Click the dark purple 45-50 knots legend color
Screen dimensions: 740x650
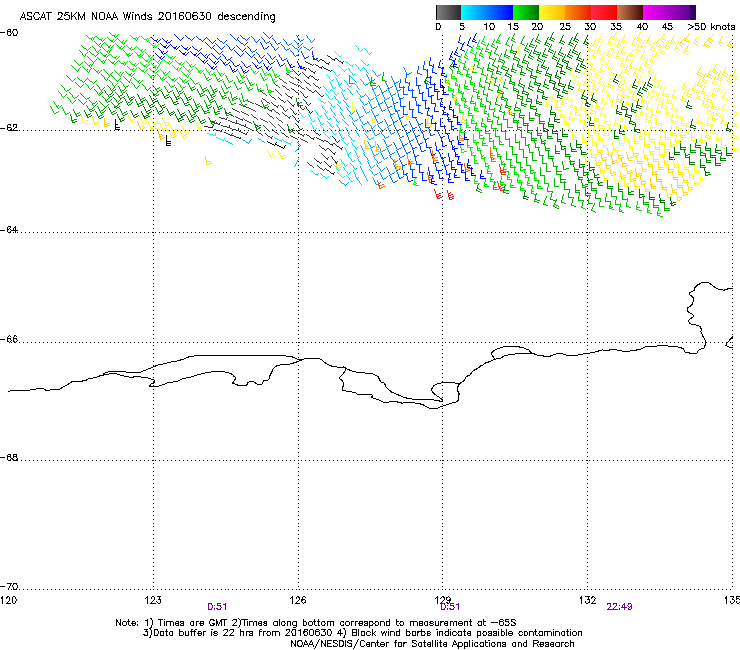coord(682,12)
